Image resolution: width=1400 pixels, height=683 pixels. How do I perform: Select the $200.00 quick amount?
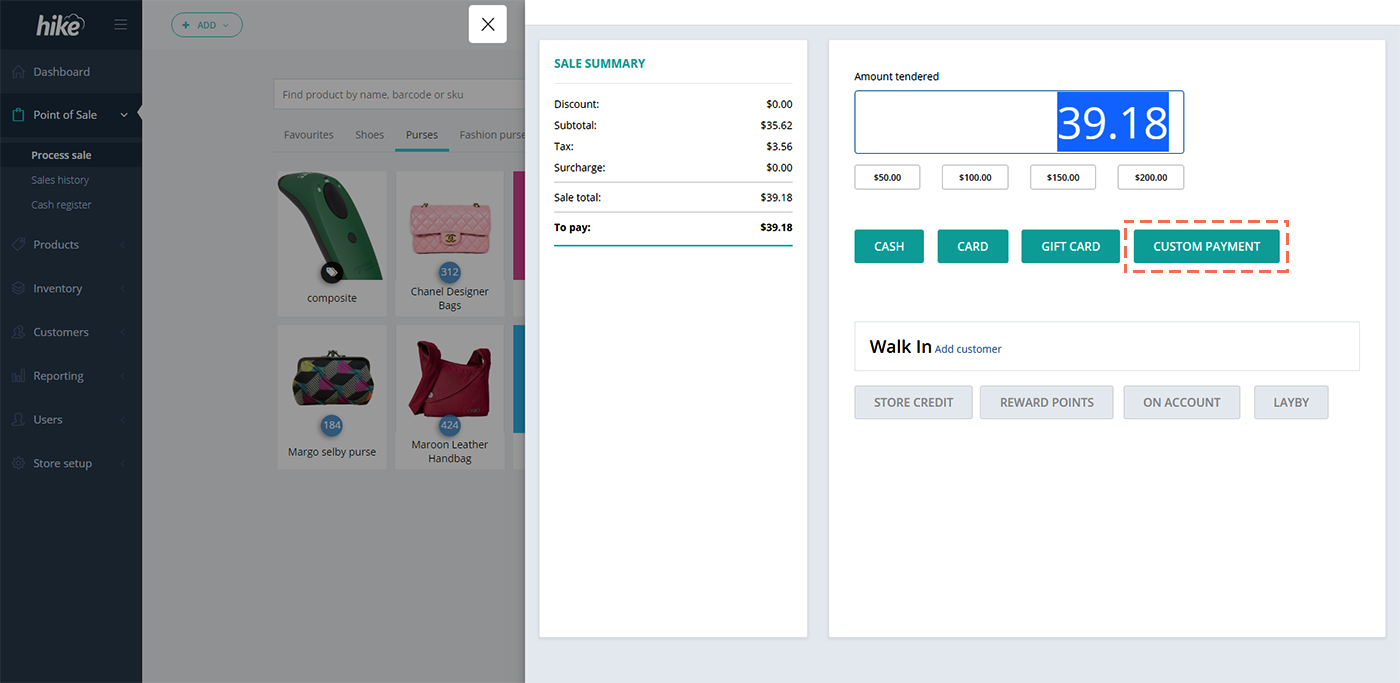[1151, 177]
